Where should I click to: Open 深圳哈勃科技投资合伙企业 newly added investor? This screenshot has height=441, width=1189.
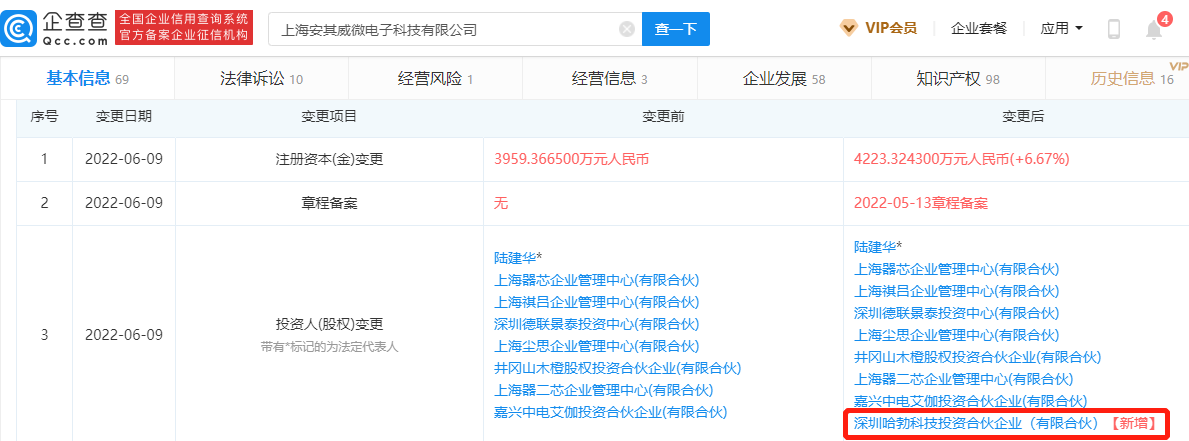pyautogui.click(x=977, y=424)
